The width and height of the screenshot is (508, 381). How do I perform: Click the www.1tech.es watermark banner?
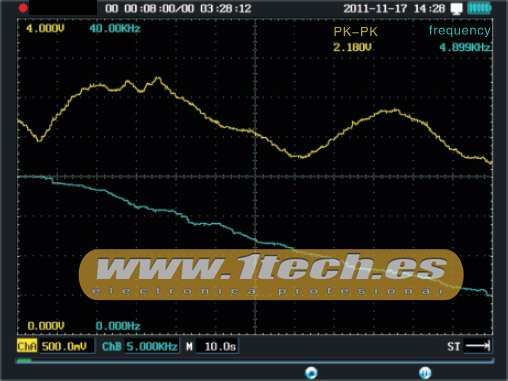click(271, 274)
